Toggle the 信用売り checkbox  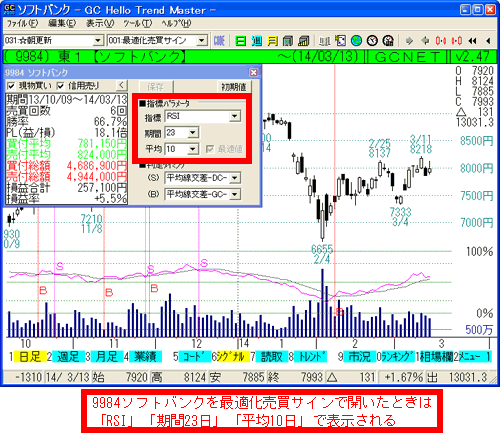(x=60, y=86)
